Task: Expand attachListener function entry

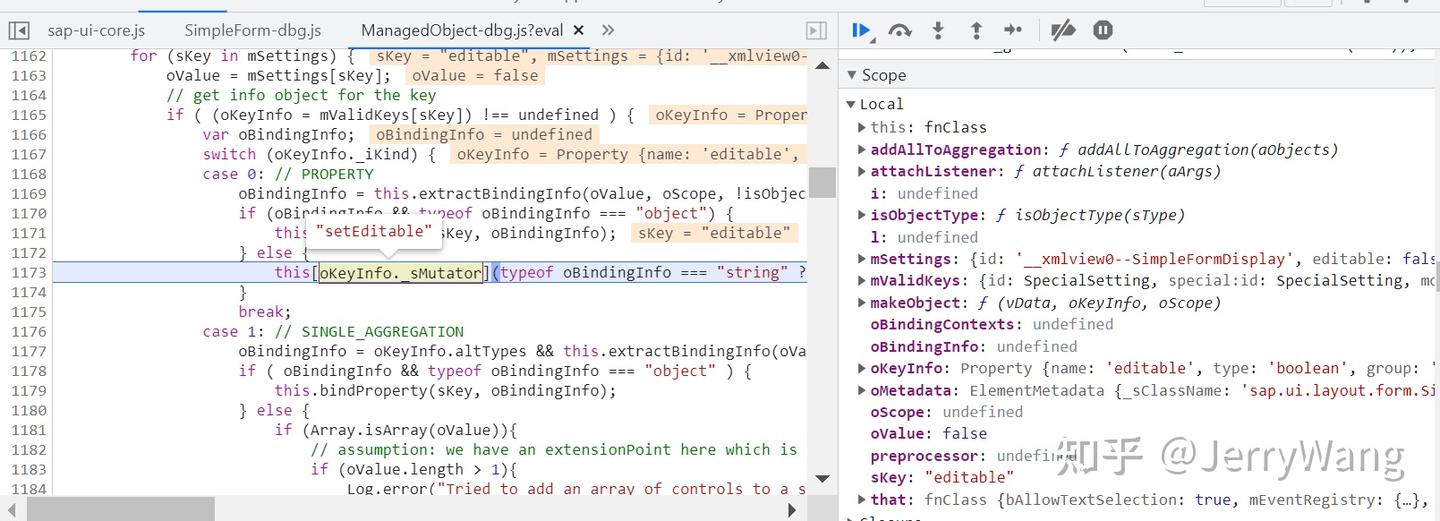Action: [862, 171]
